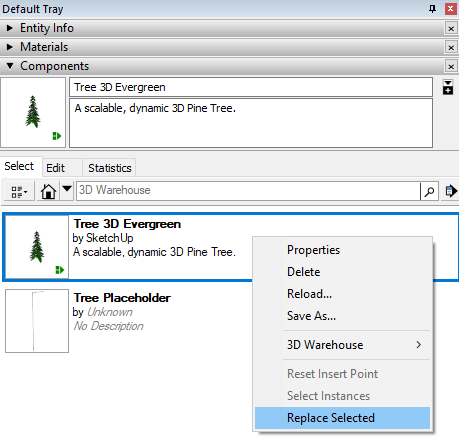Click the In Model home icon
This screenshot has width=459, height=444.
tap(48, 191)
